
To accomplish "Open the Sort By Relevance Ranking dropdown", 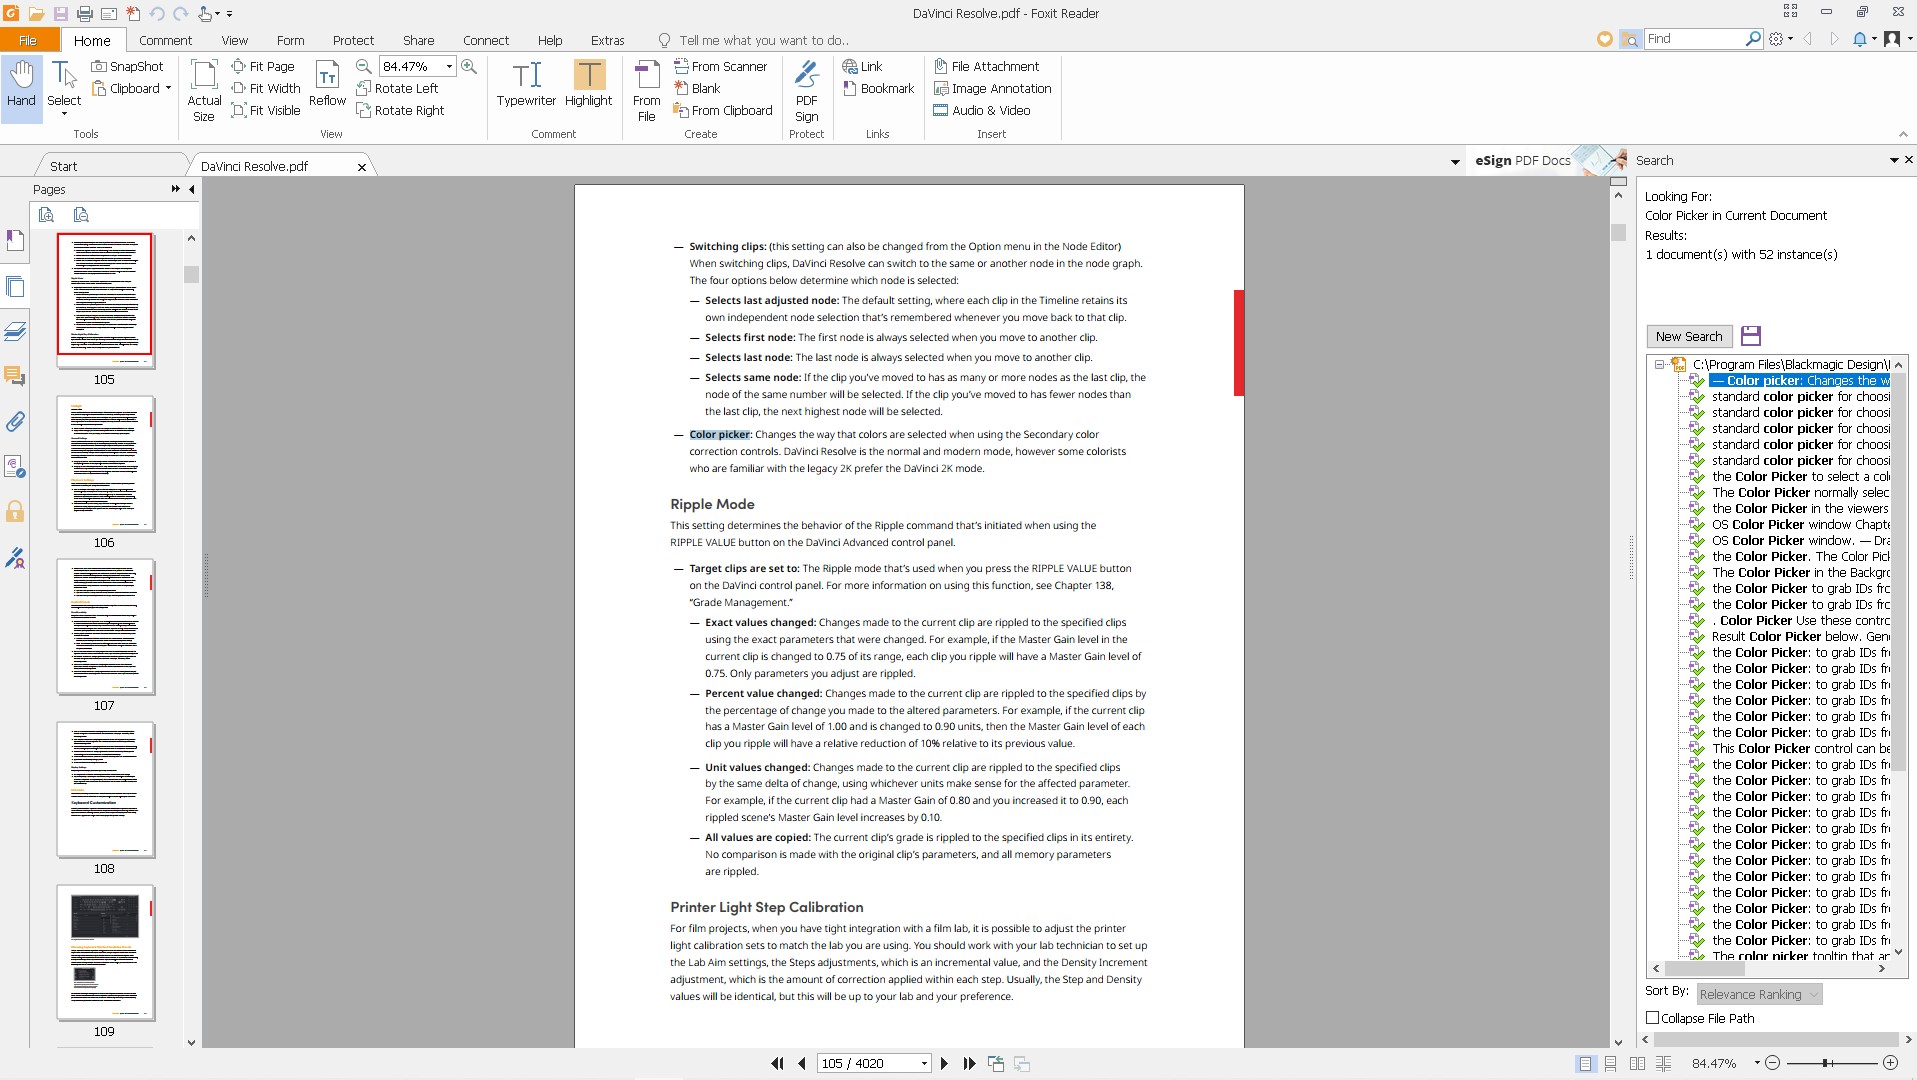I will pyautogui.click(x=1759, y=994).
